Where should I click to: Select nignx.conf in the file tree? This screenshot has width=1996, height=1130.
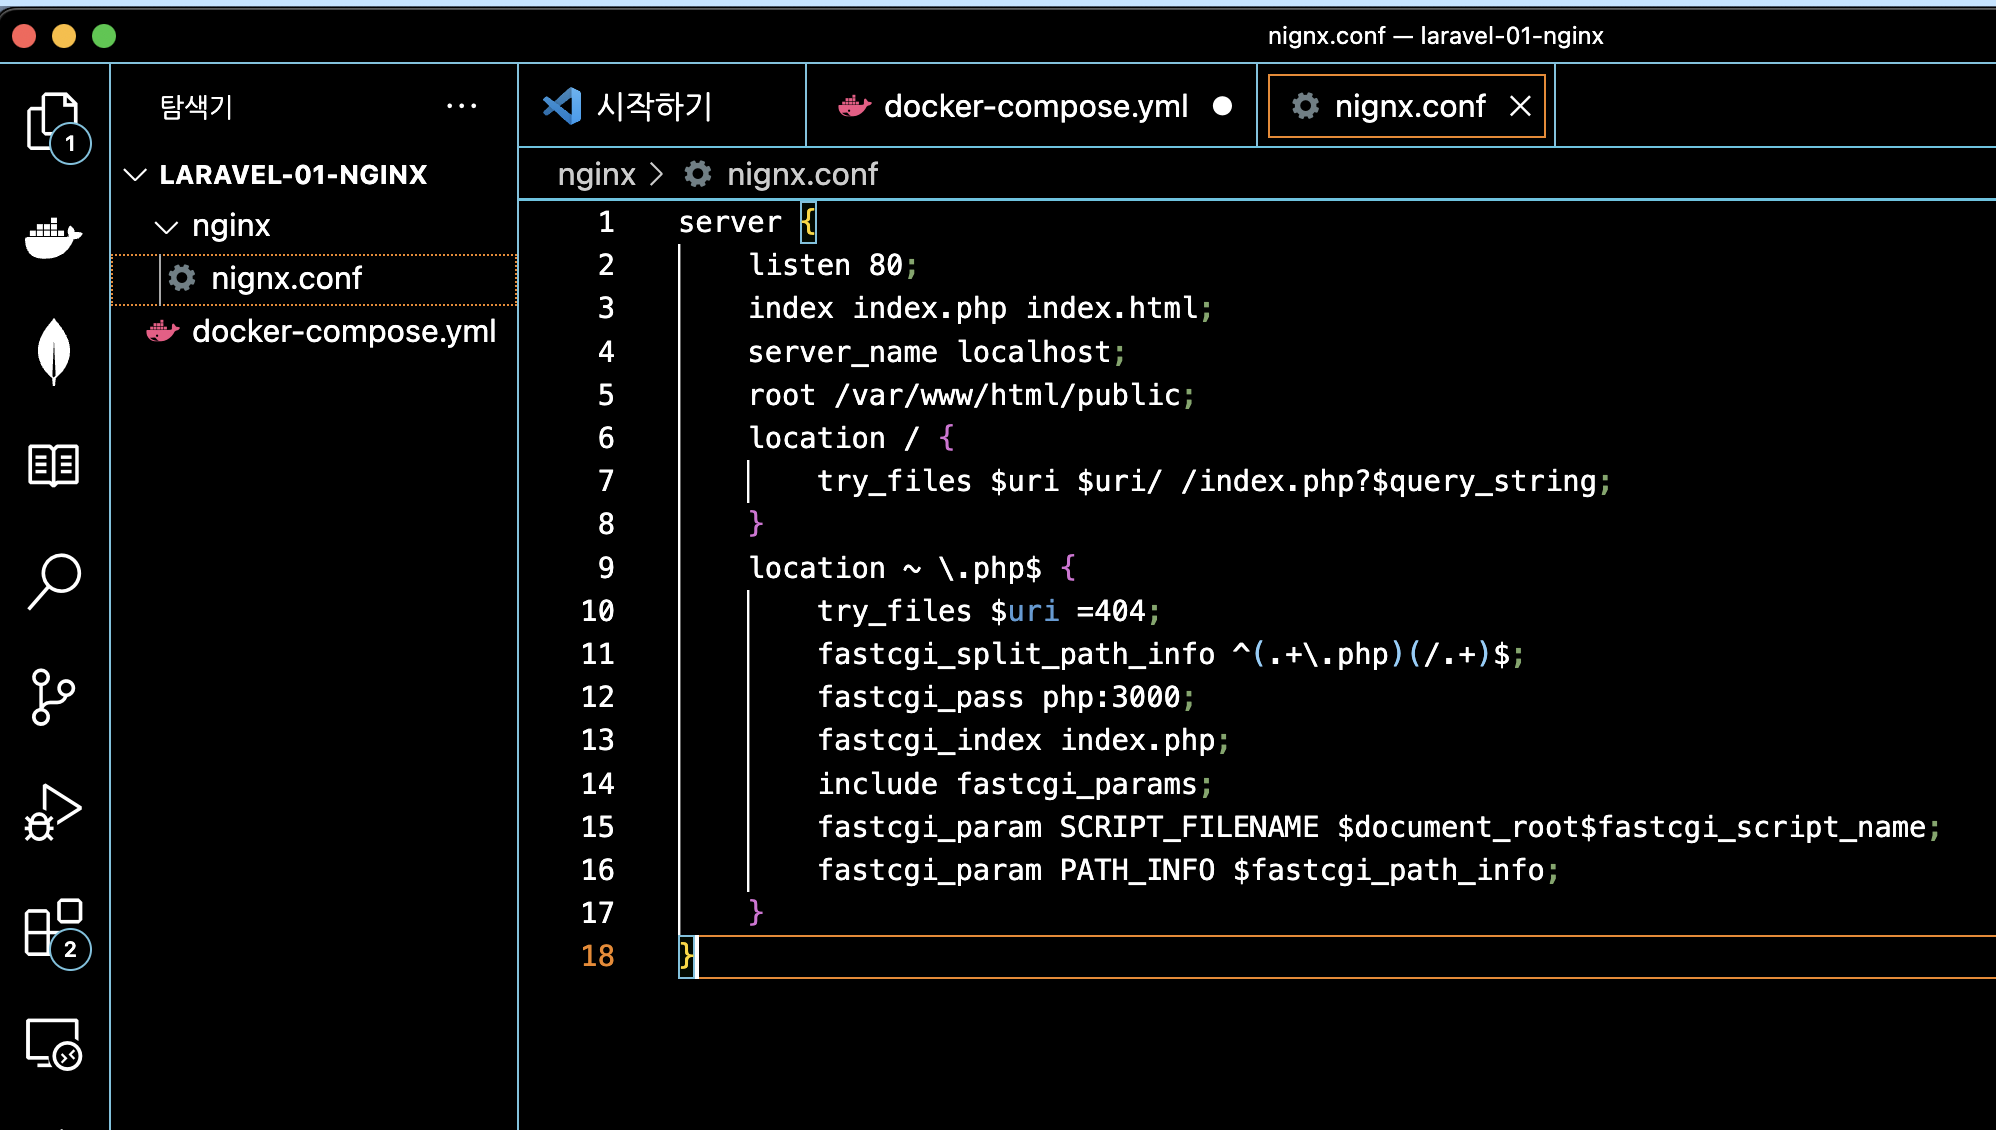(315, 278)
